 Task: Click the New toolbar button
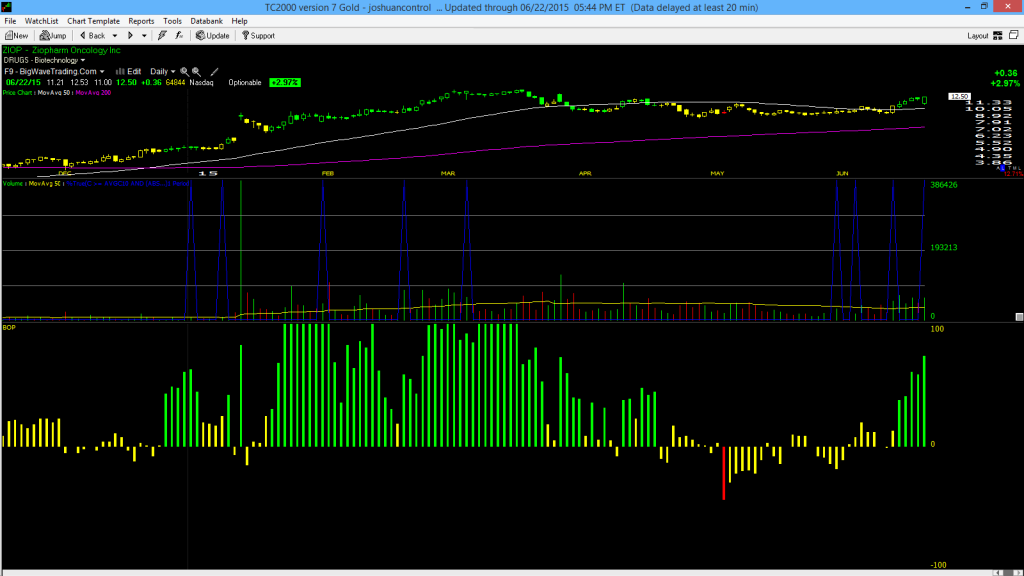pyautogui.click(x=16, y=36)
